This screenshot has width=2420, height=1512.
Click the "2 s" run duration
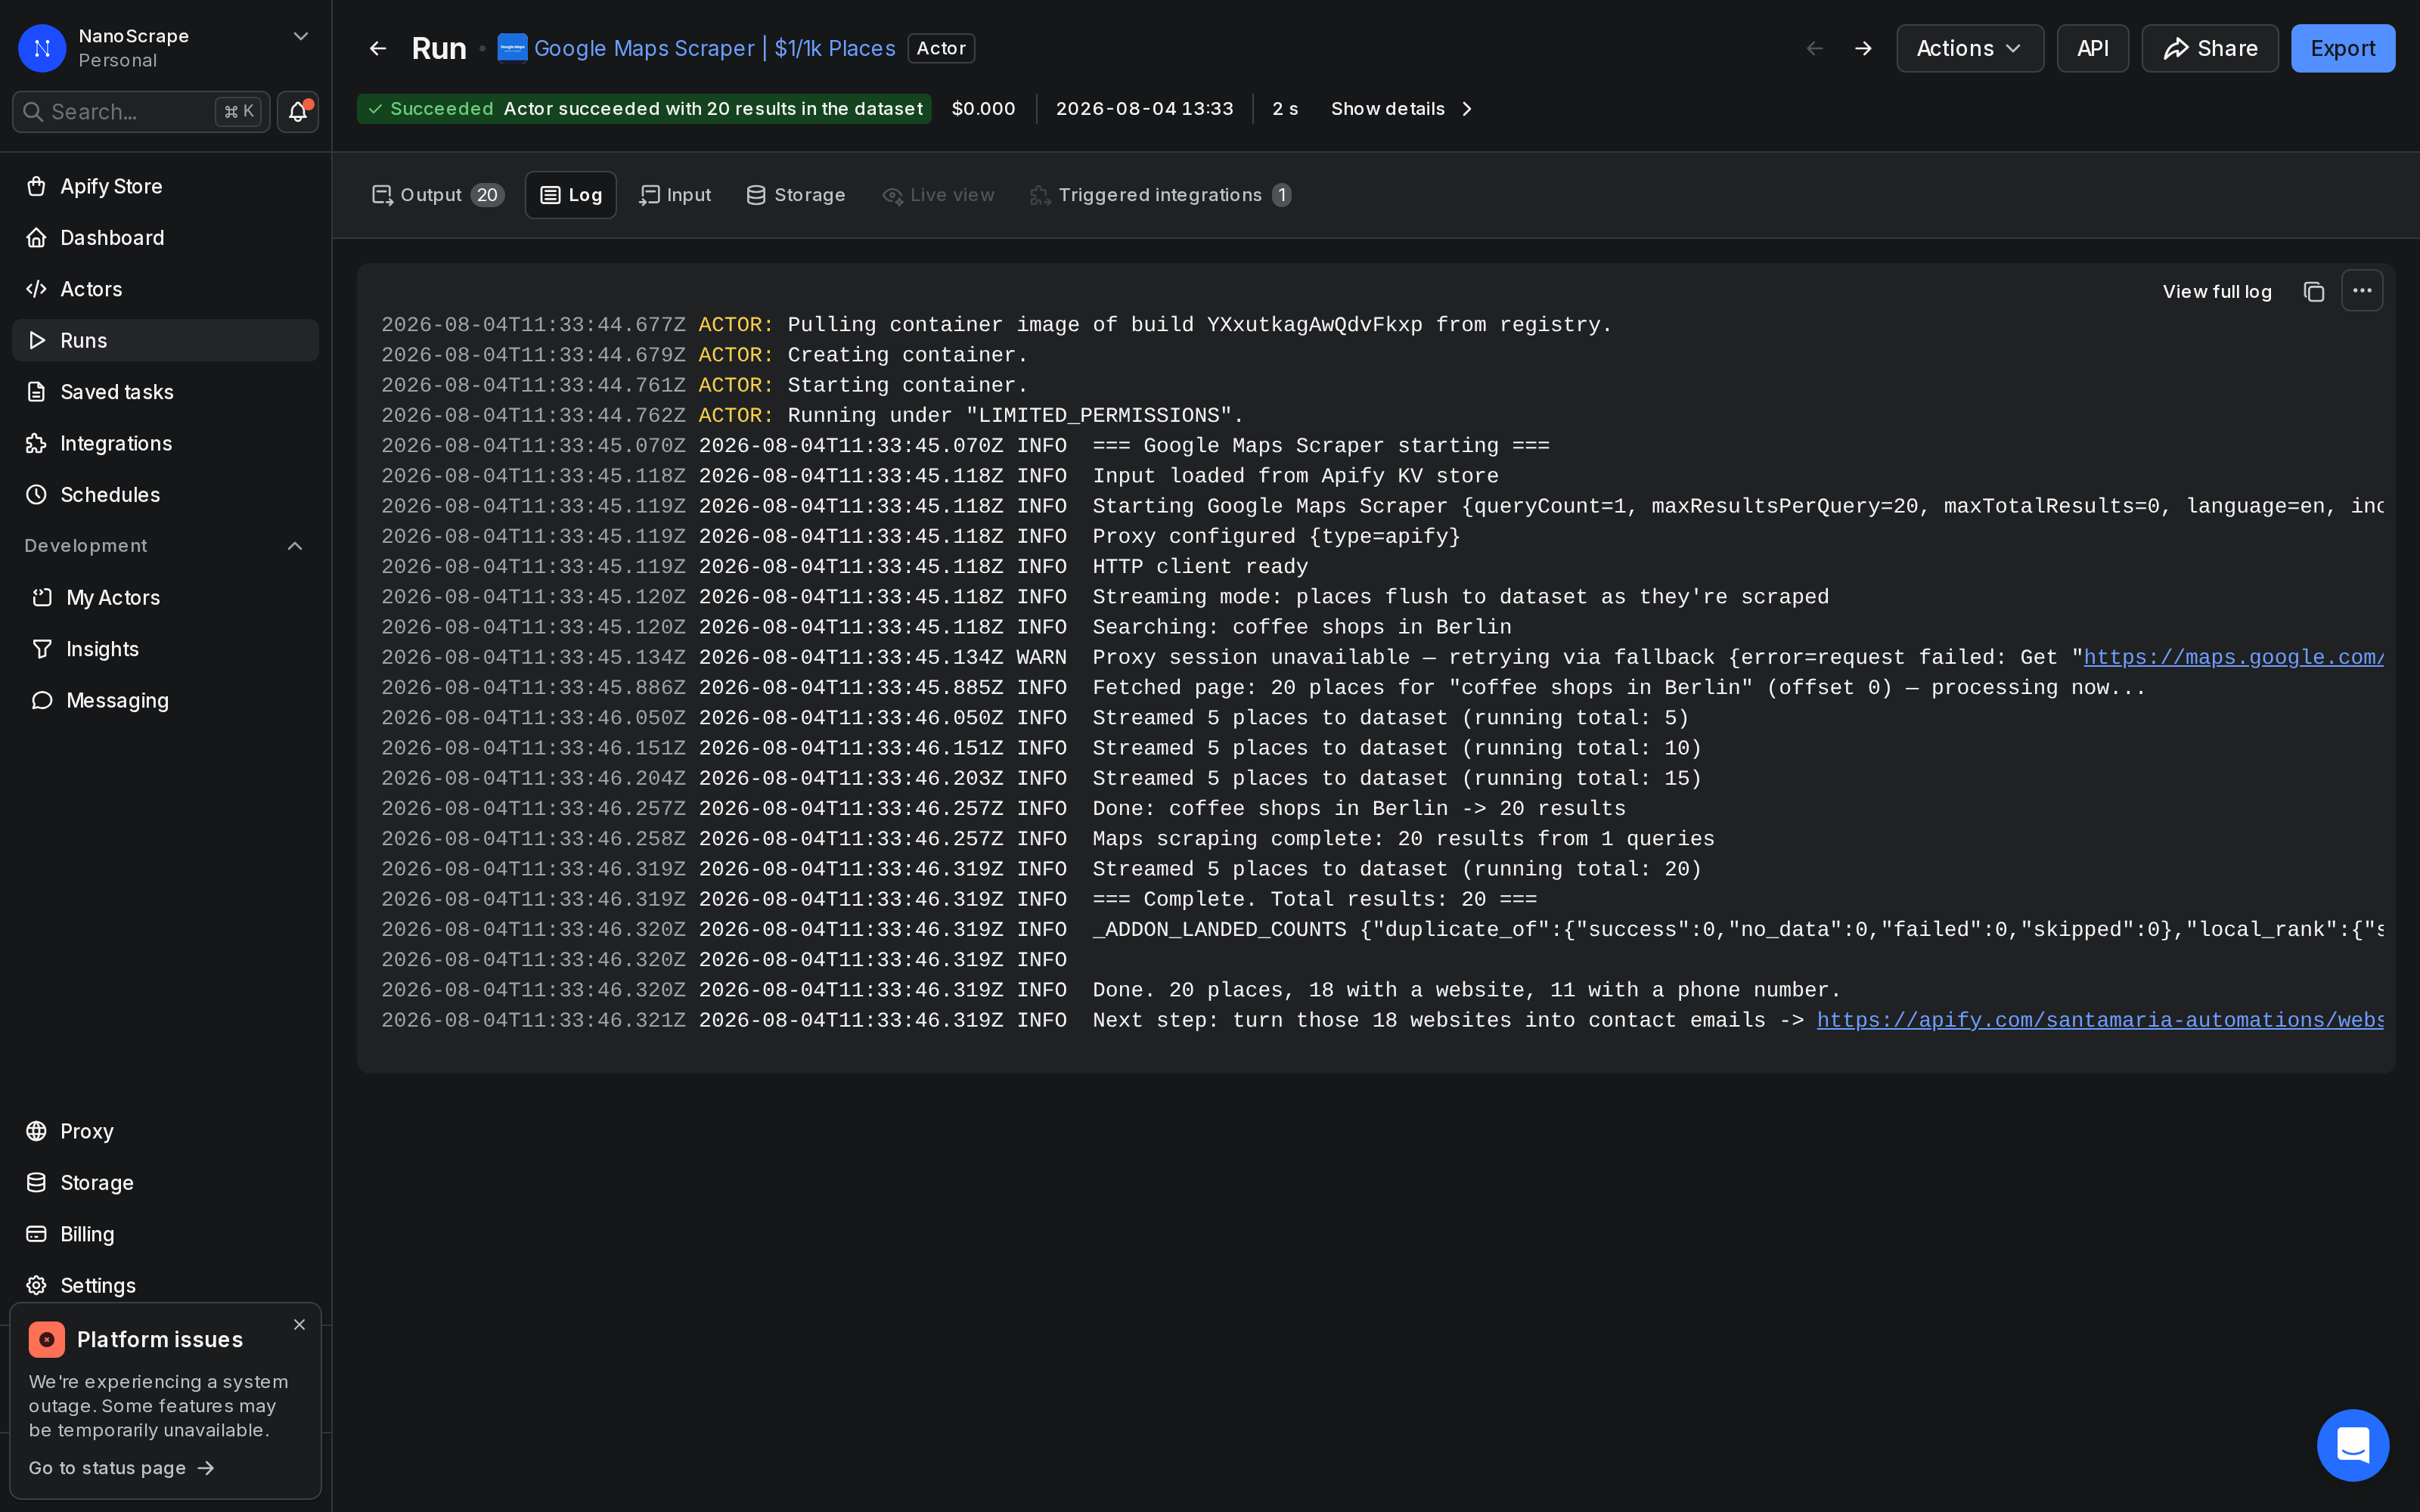(x=1284, y=109)
